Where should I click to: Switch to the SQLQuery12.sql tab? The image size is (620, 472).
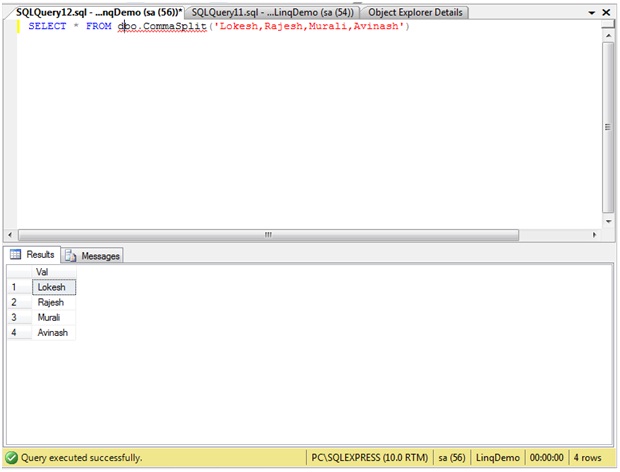[99, 12]
